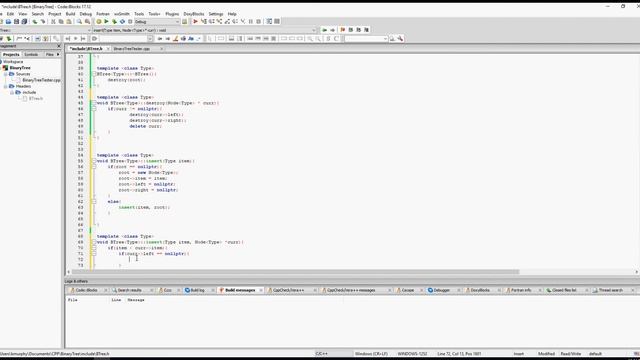Click the Windows (CR+LF) status bar entry
Screen dimensions: 640x360
click(x=371, y=354)
